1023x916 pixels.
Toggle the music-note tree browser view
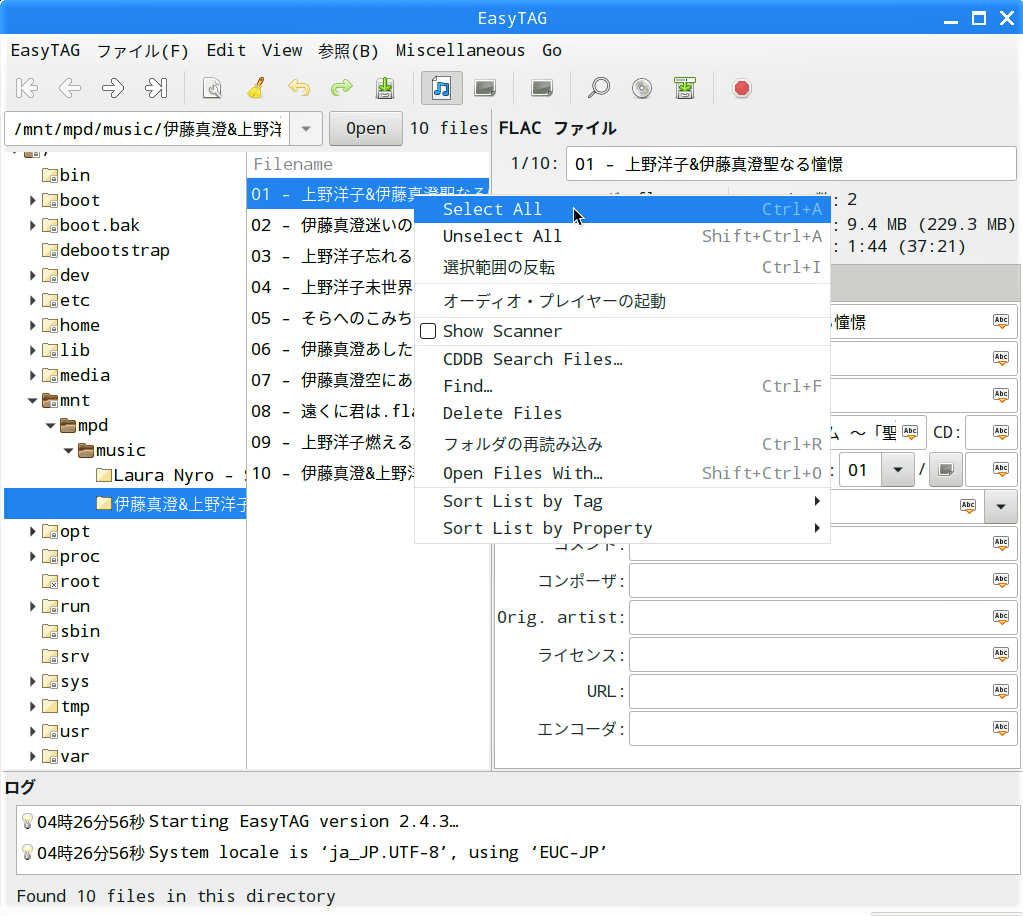pyautogui.click(x=442, y=88)
